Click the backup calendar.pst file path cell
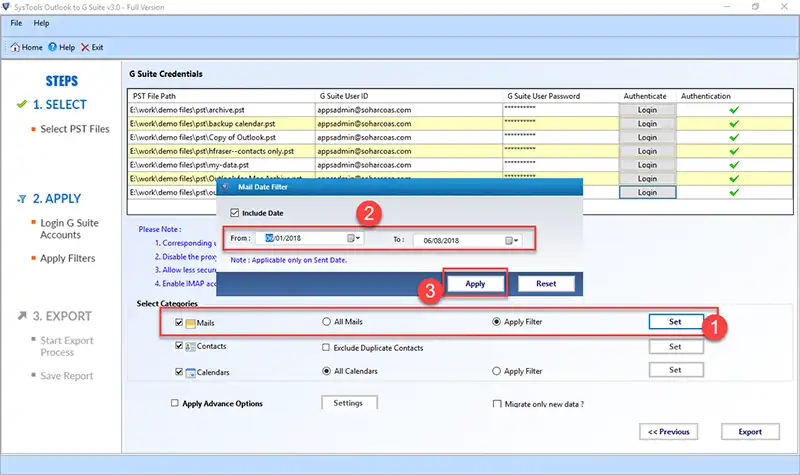 [x=221, y=123]
